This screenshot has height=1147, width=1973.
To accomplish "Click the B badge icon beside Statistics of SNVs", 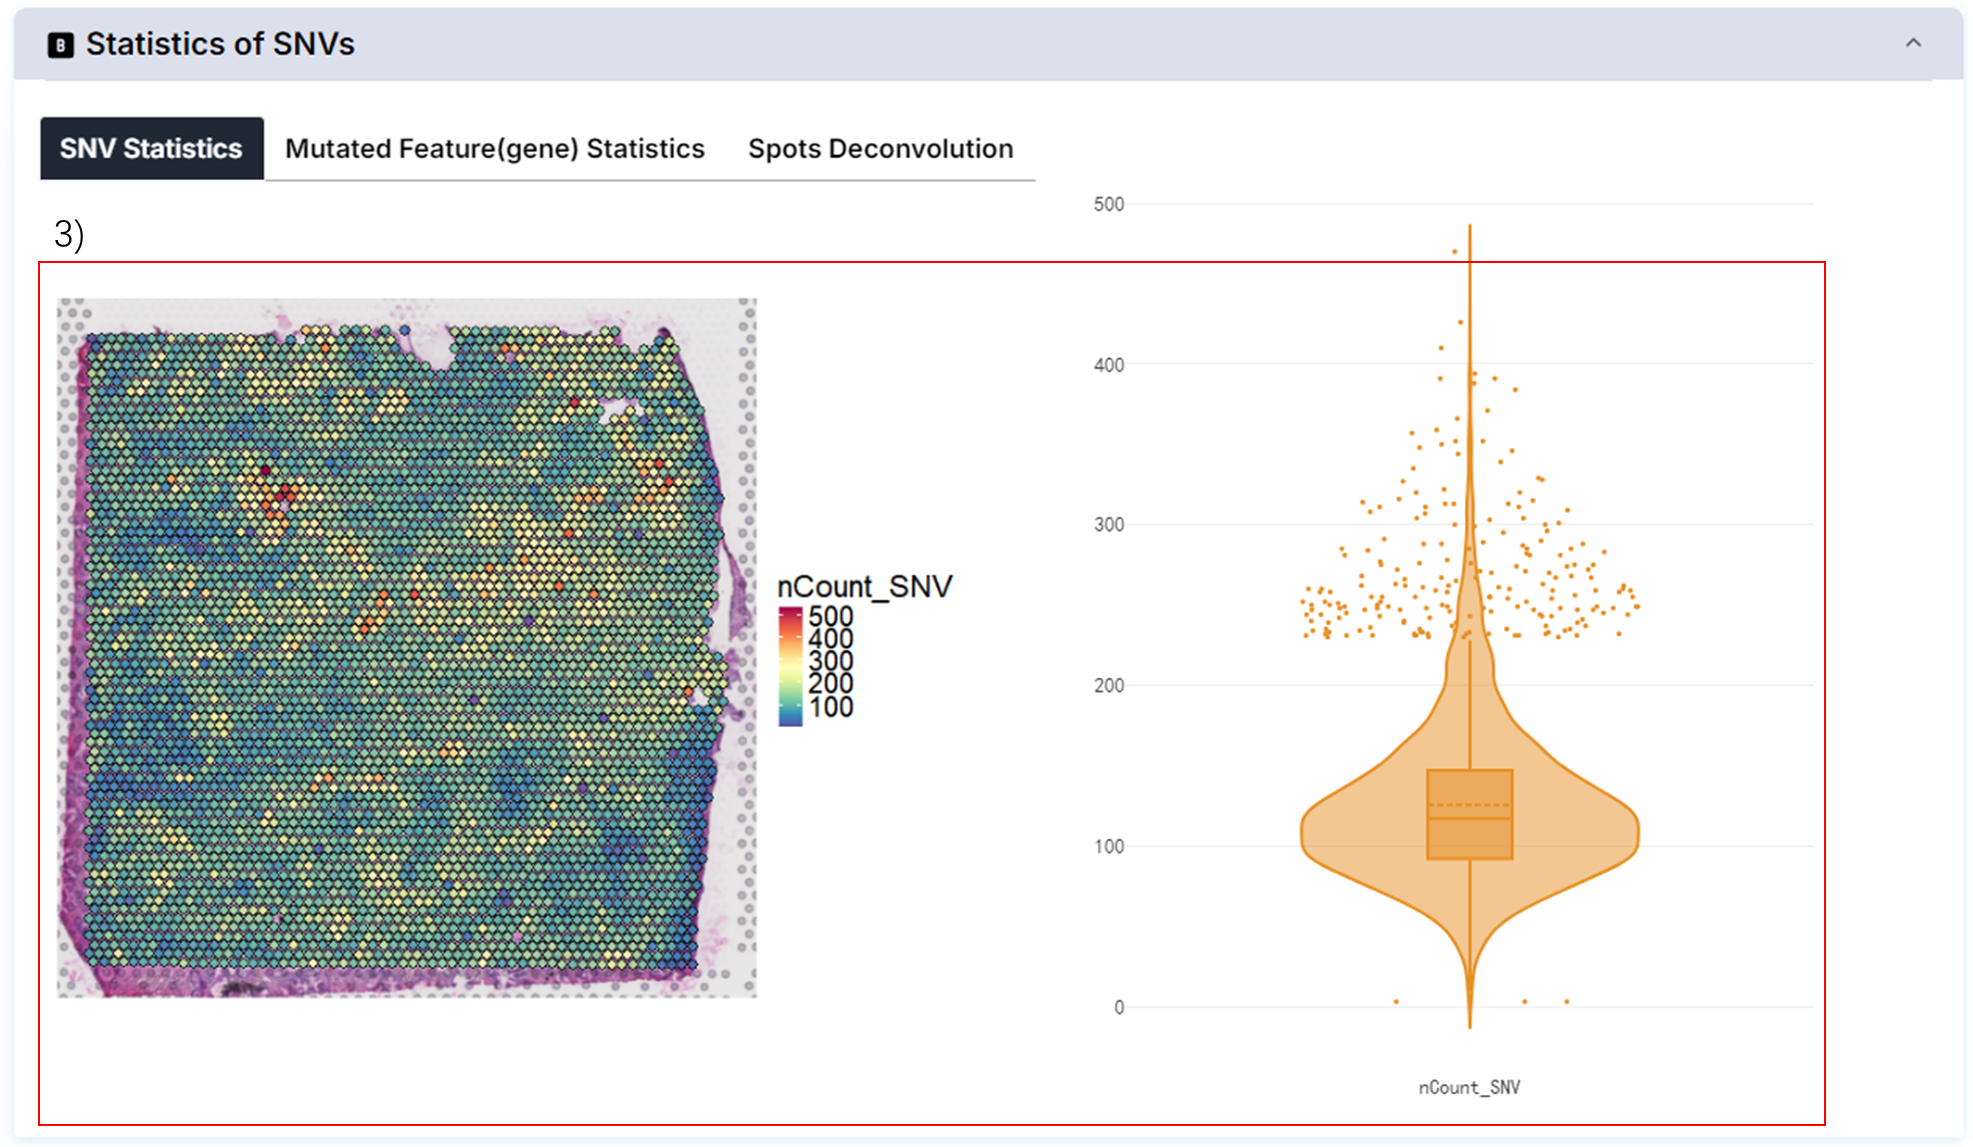I will (x=60, y=45).
